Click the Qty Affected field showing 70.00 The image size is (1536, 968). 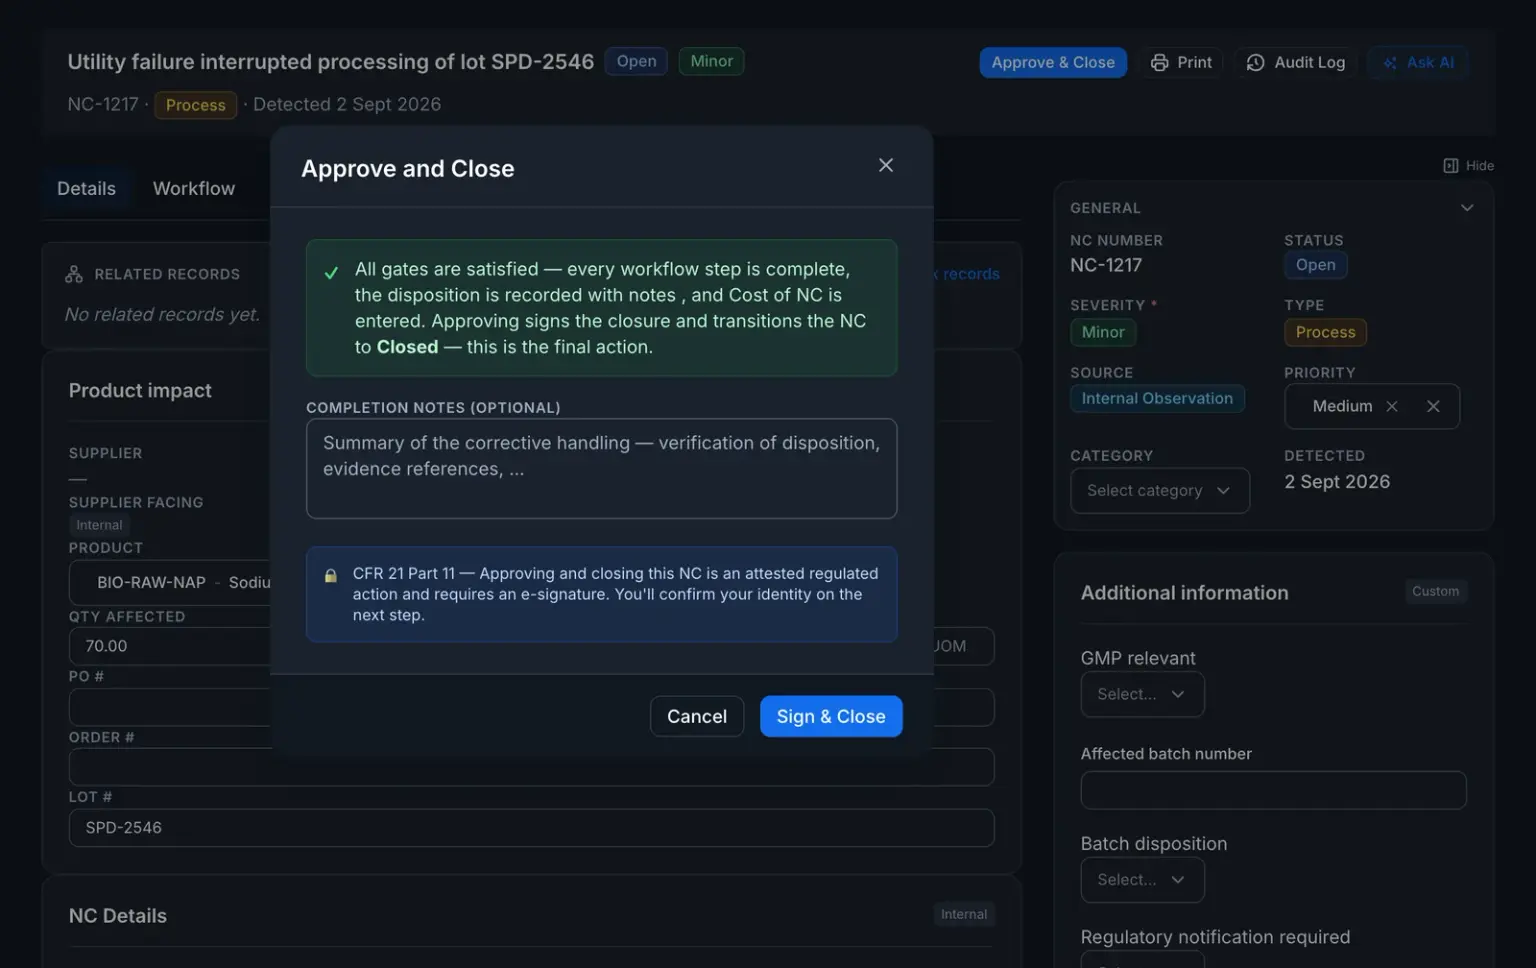pos(170,646)
